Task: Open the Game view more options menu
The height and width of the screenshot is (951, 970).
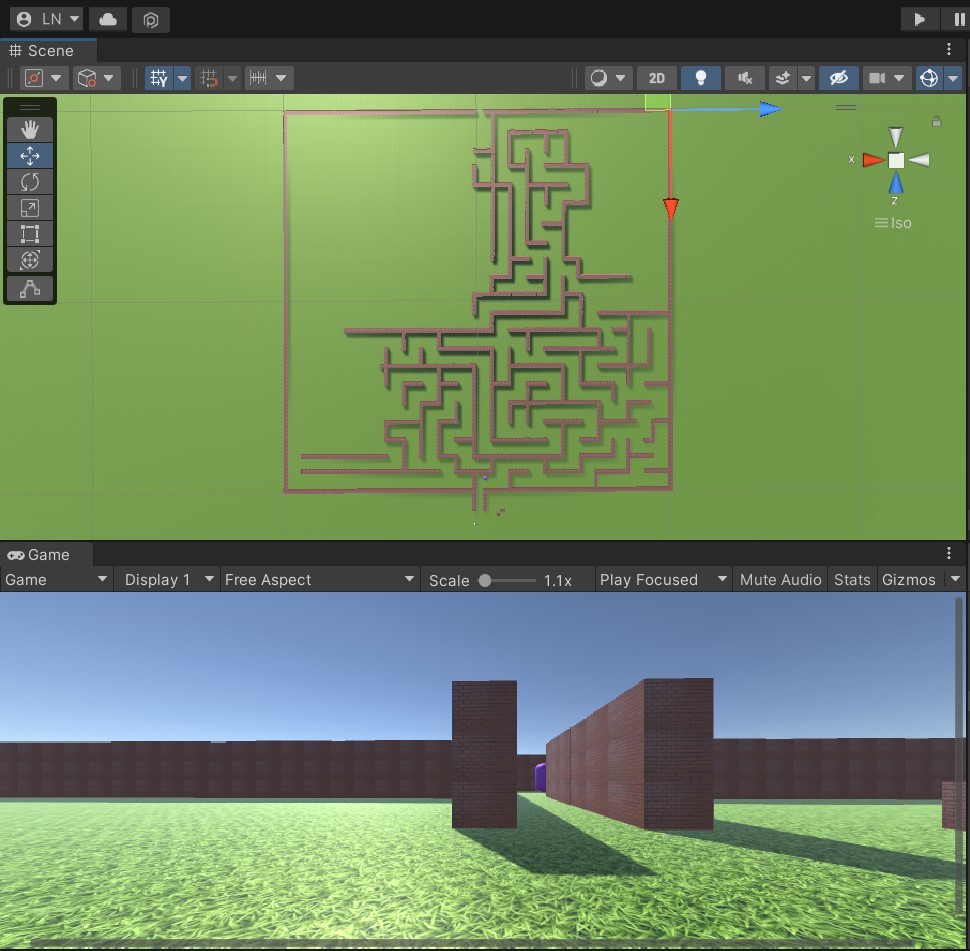Action: (x=949, y=553)
